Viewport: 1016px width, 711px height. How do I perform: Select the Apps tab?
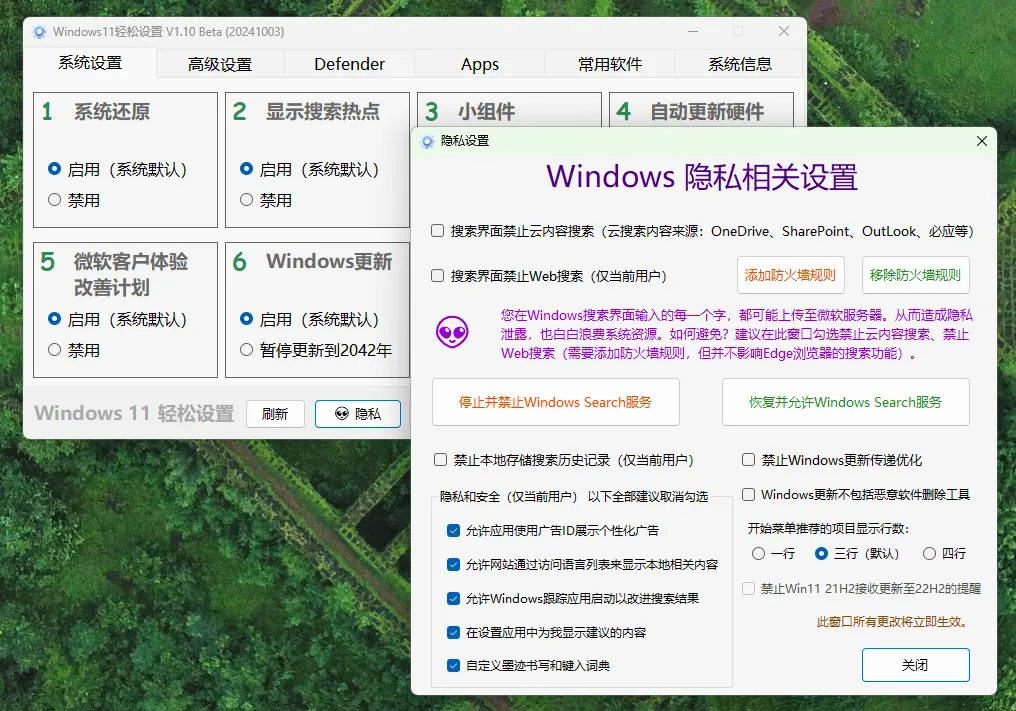(x=479, y=63)
